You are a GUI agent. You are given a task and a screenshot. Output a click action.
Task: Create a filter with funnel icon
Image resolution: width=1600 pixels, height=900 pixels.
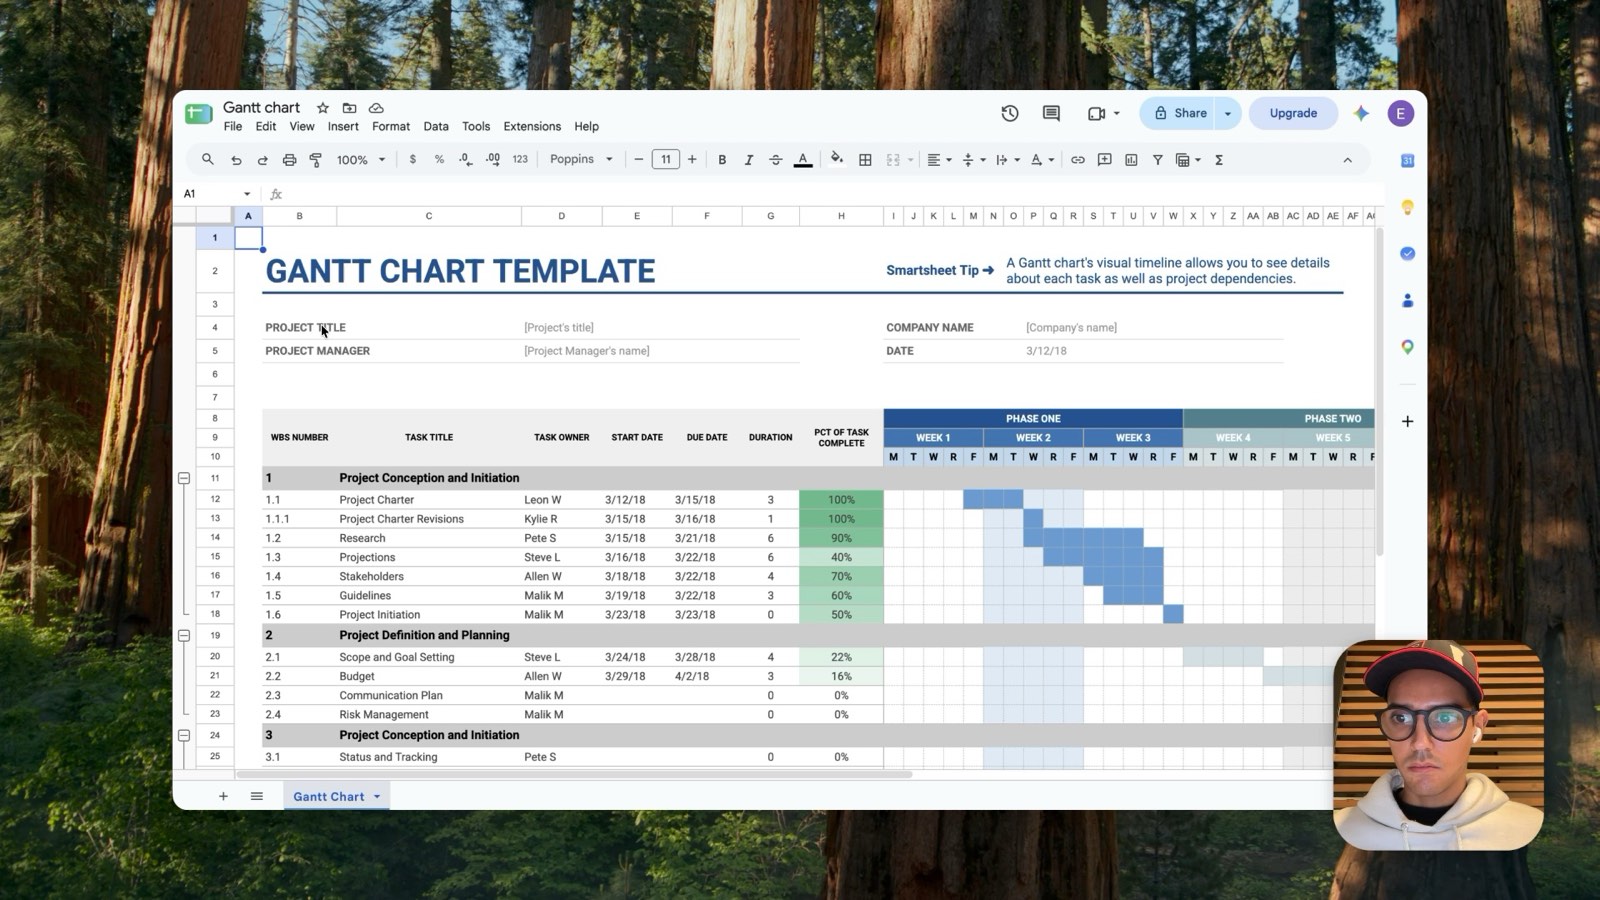click(x=1157, y=160)
